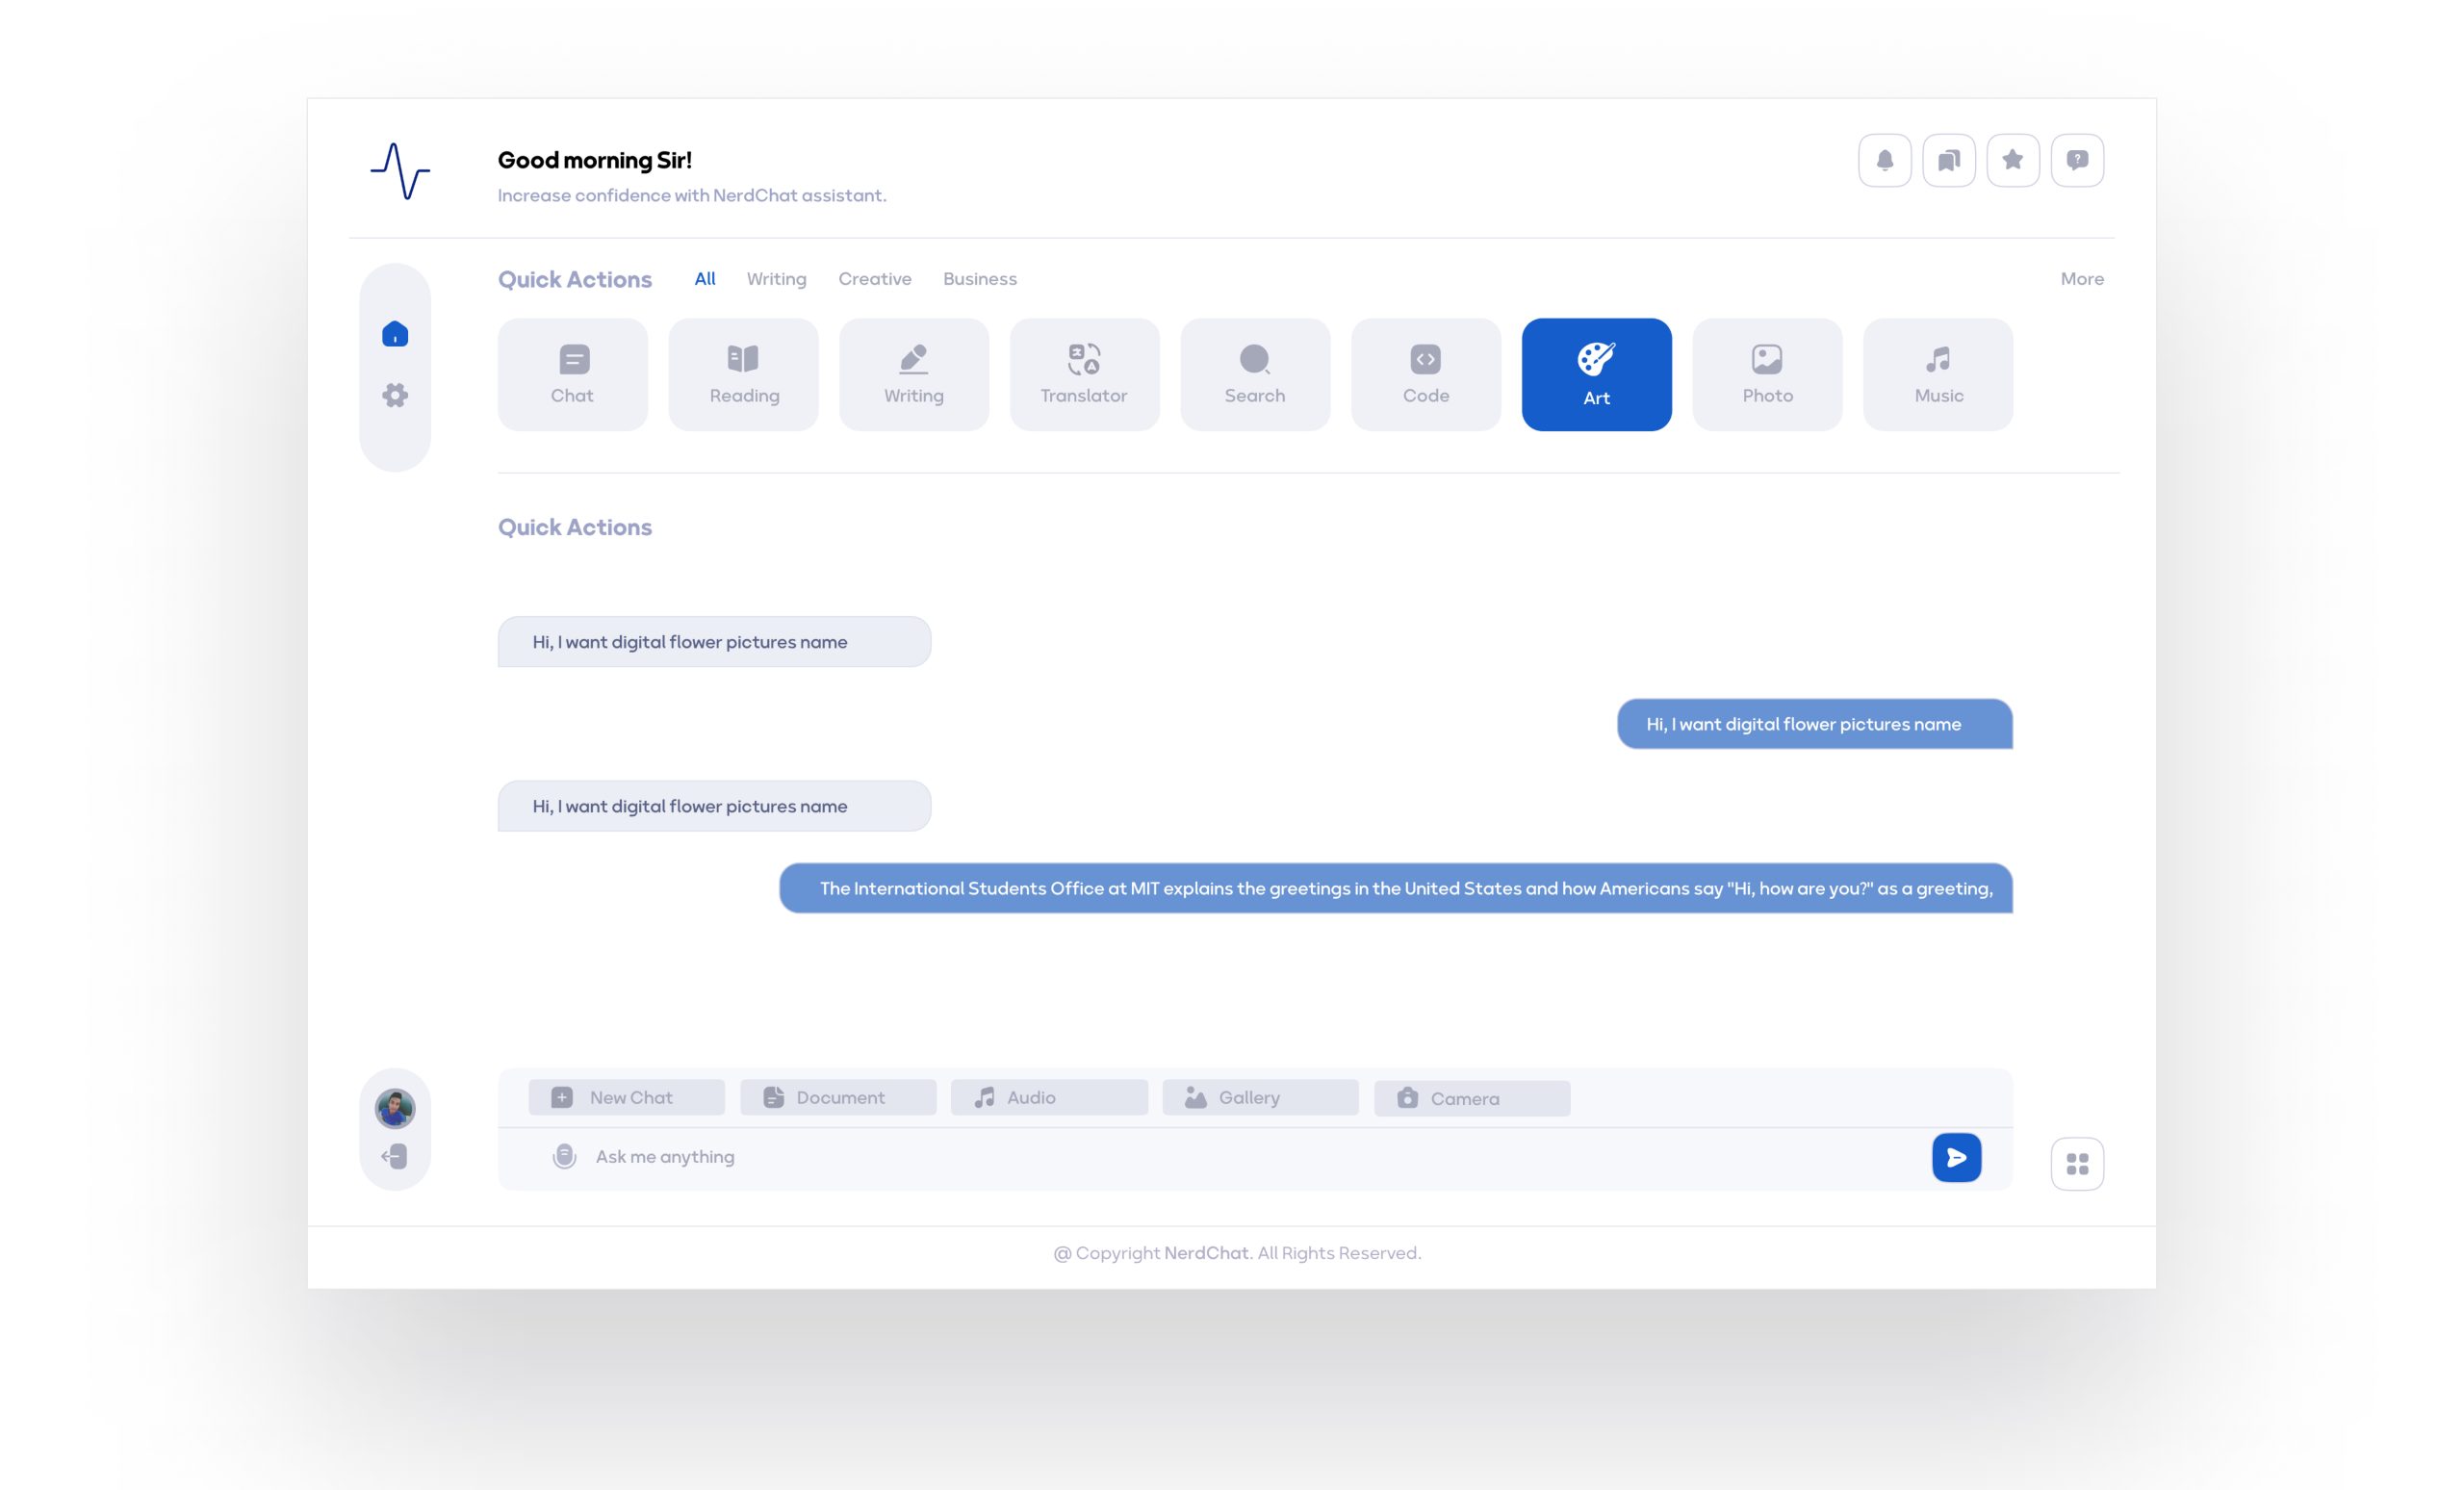2464x1490 pixels.
Task: Click the logout icon below avatar
Action: click(x=395, y=1157)
